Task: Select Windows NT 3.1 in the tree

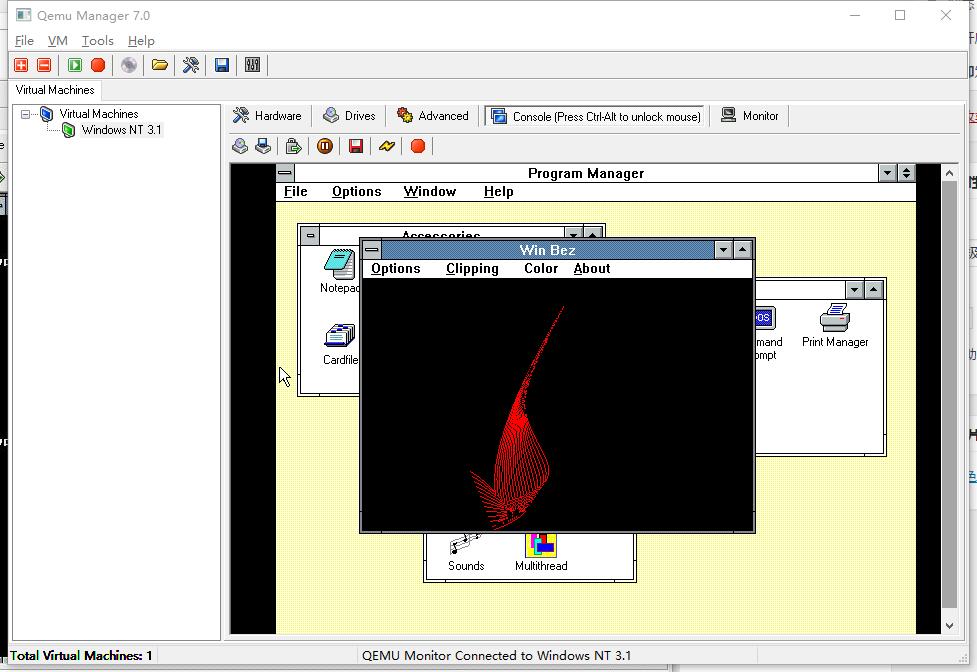Action: pyautogui.click(x=122, y=130)
